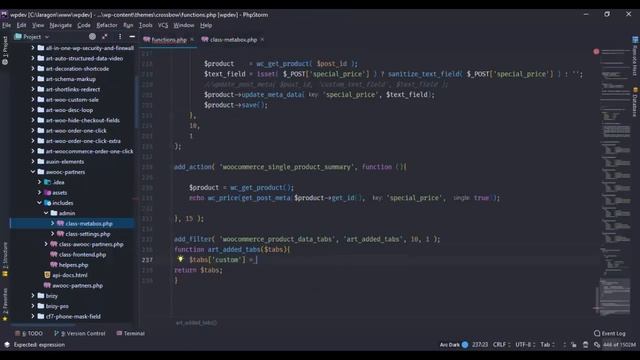Close the functions.php tab
This screenshot has height=360, width=640.
pos(192,40)
